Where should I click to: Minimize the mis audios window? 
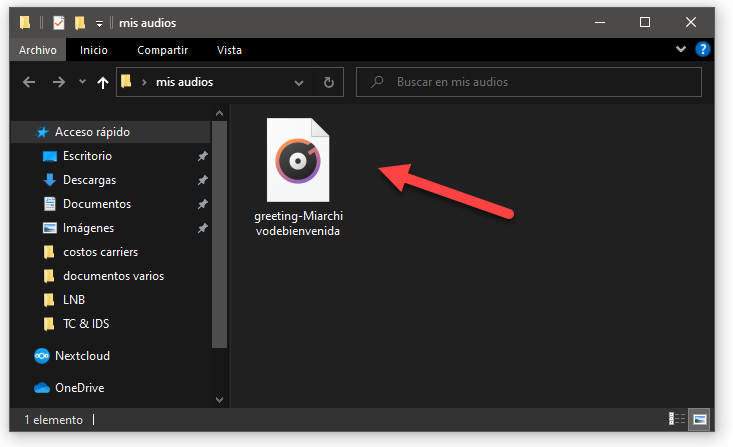pos(600,22)
